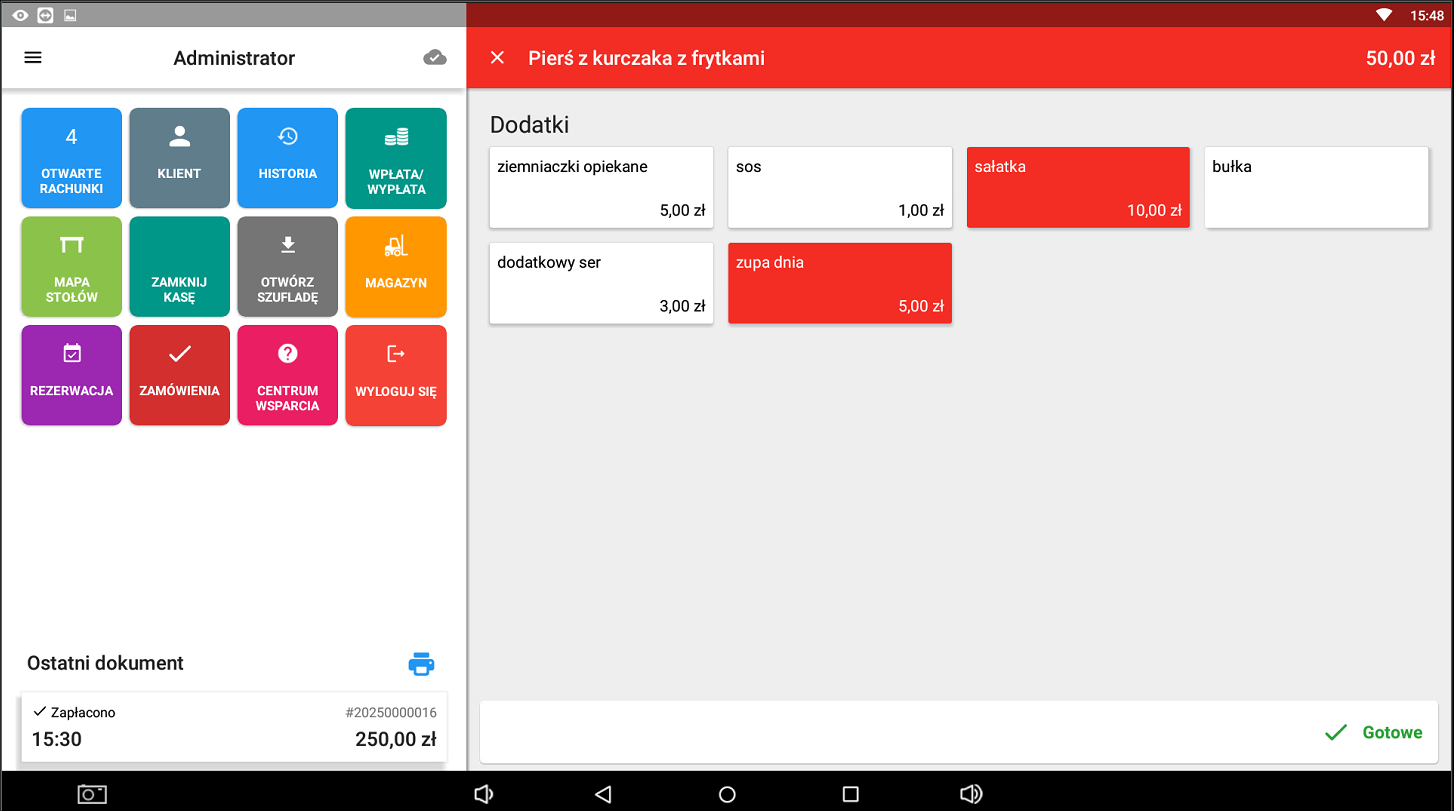This screenshot has width=1454, height=811.
Task: Open the Klient tile
Action: [x=179, y=158]
